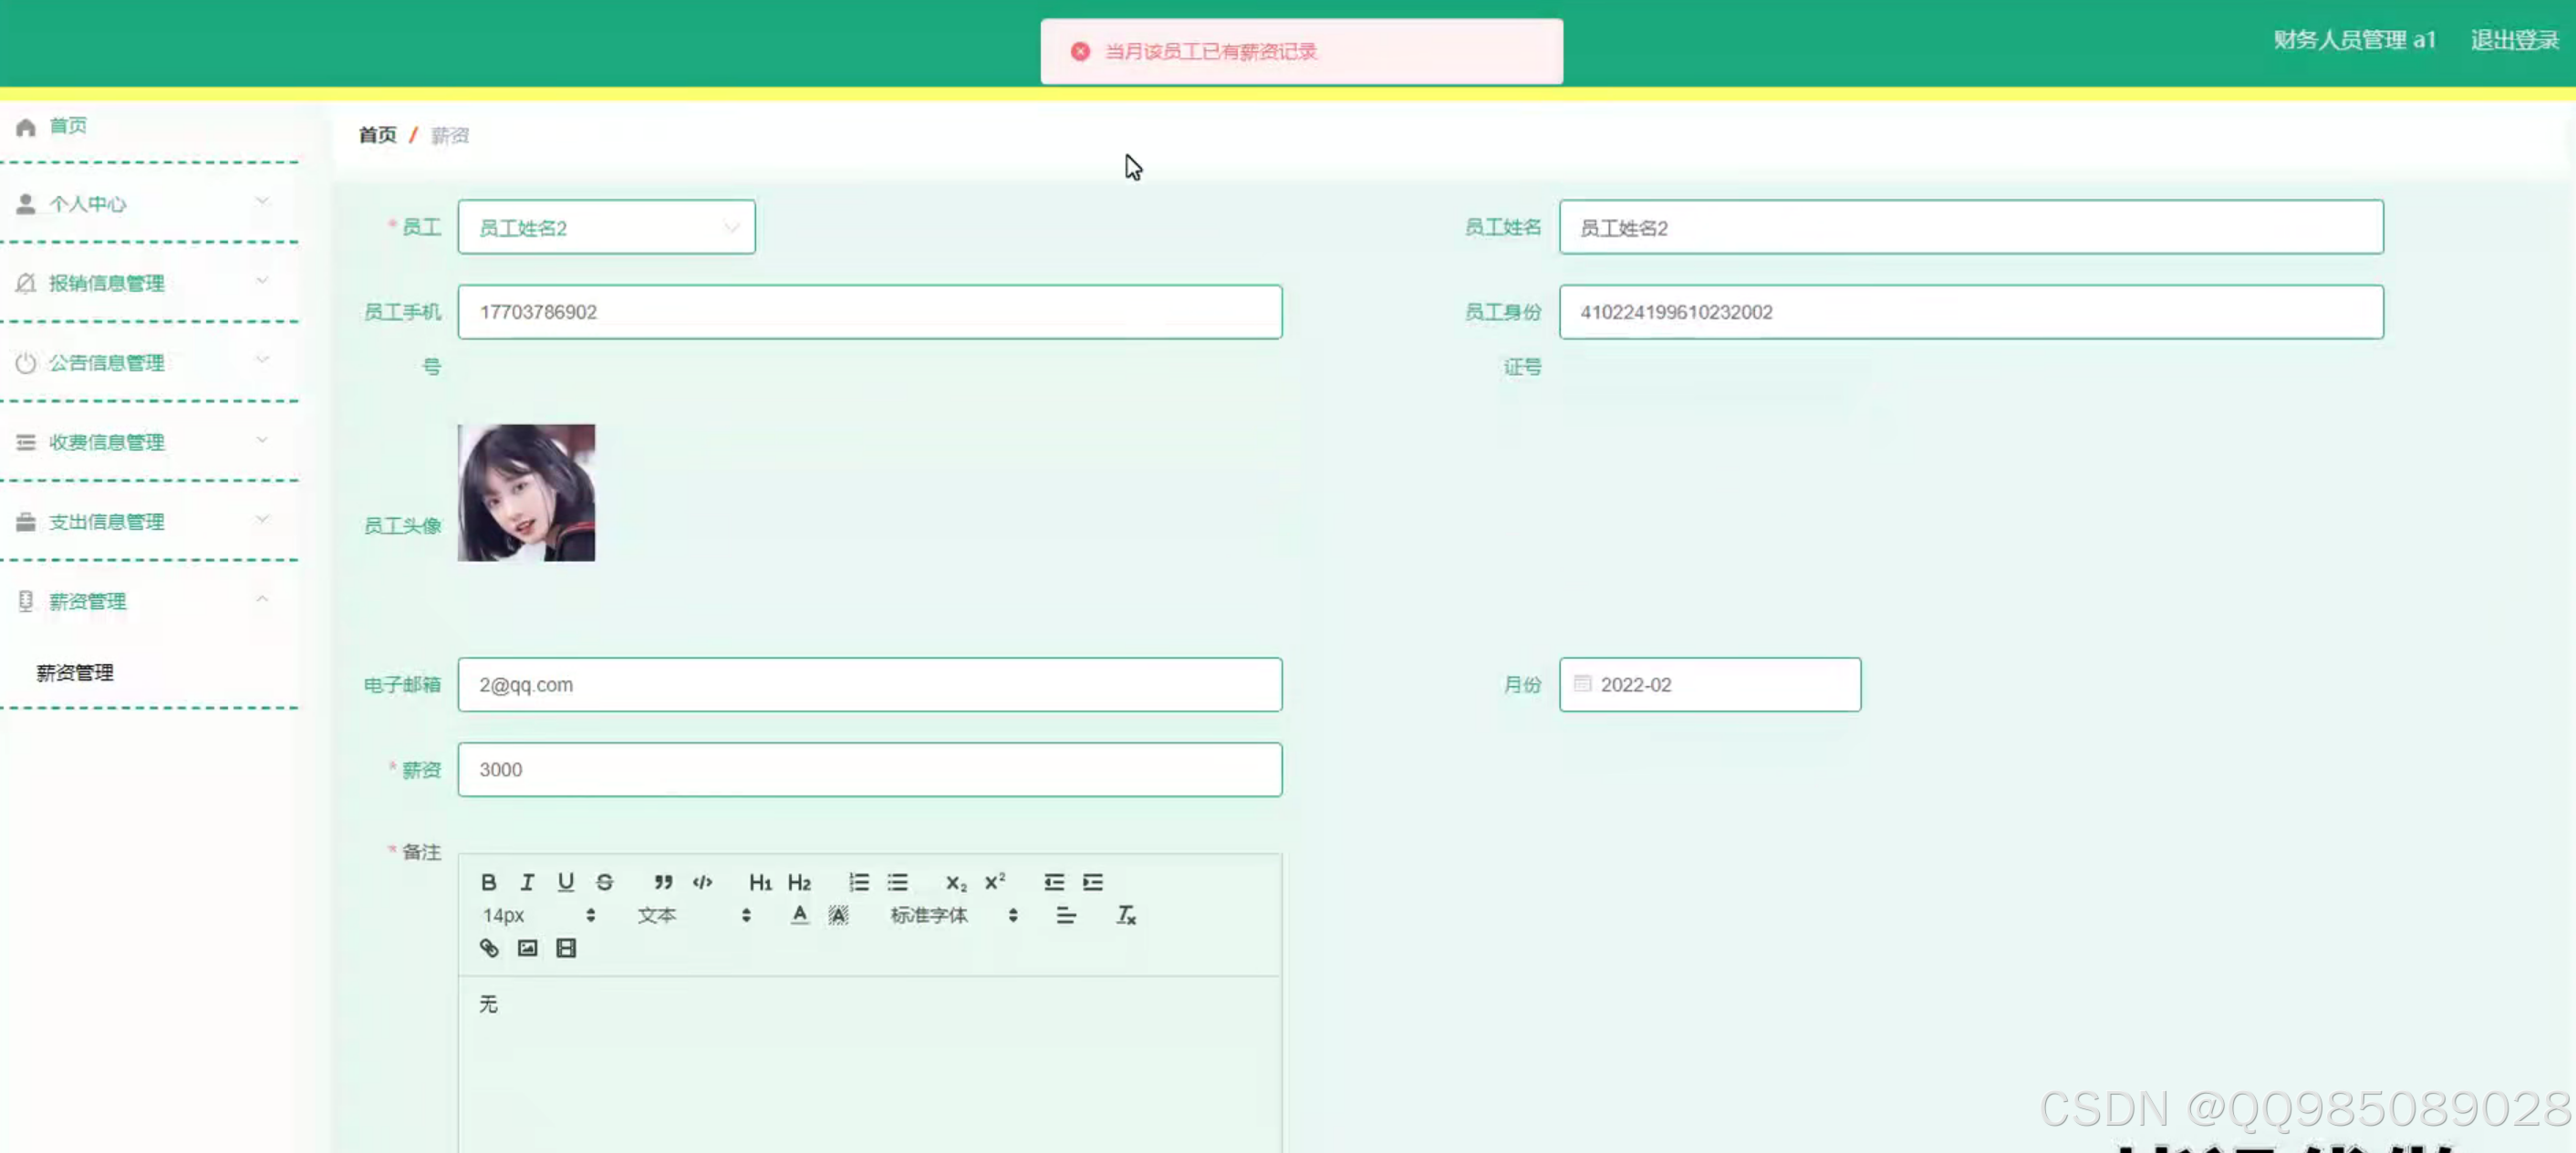The width and height of the screenshot is (2576, 1153).
Task: Open the 标准字体 font family dropdown
Action: click(952, 915)
